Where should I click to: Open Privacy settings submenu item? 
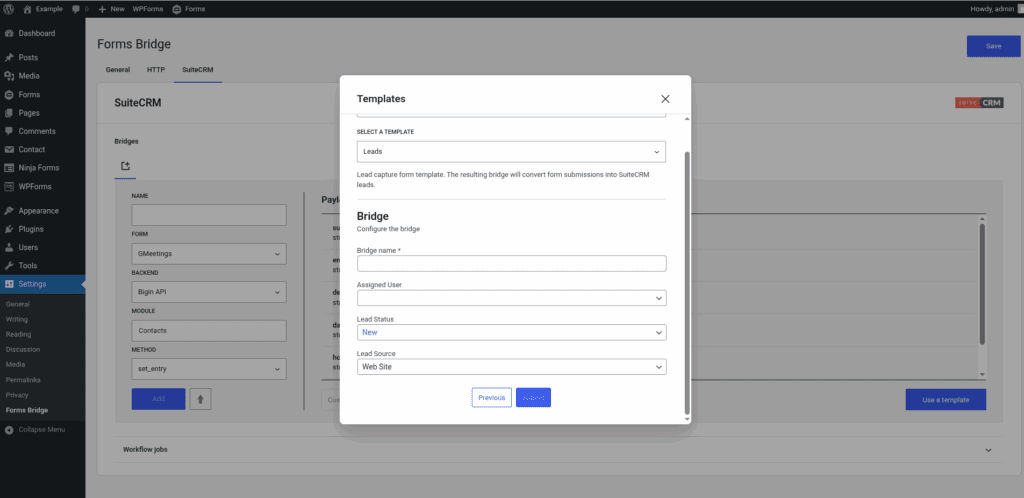[x=16, y=395]
